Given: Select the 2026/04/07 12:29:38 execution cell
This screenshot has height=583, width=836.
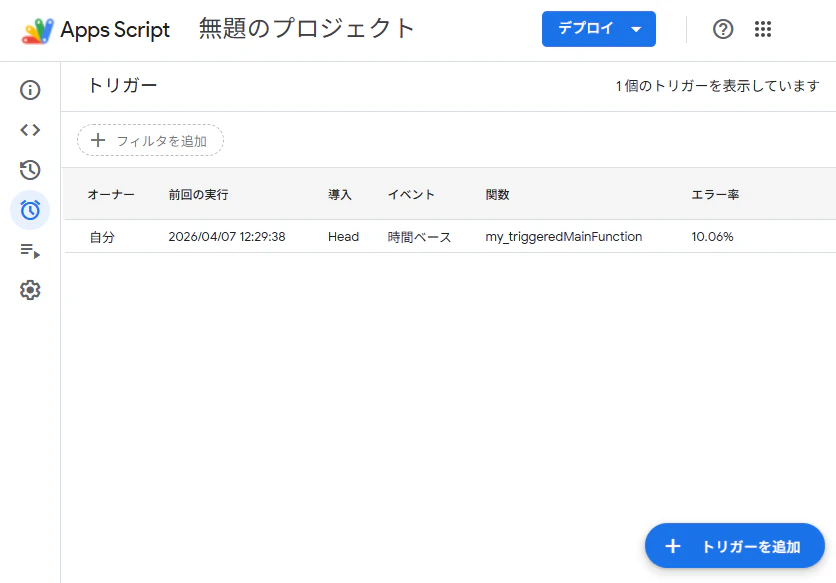Looking at the screenshot, I should point(227,237).
